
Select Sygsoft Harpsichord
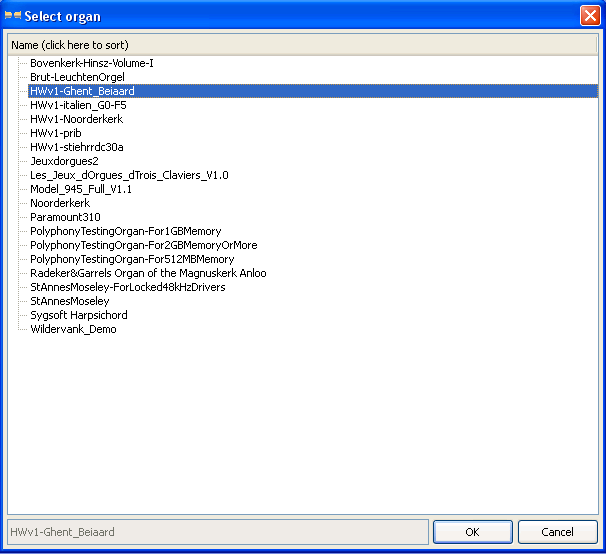pos(79,315)
